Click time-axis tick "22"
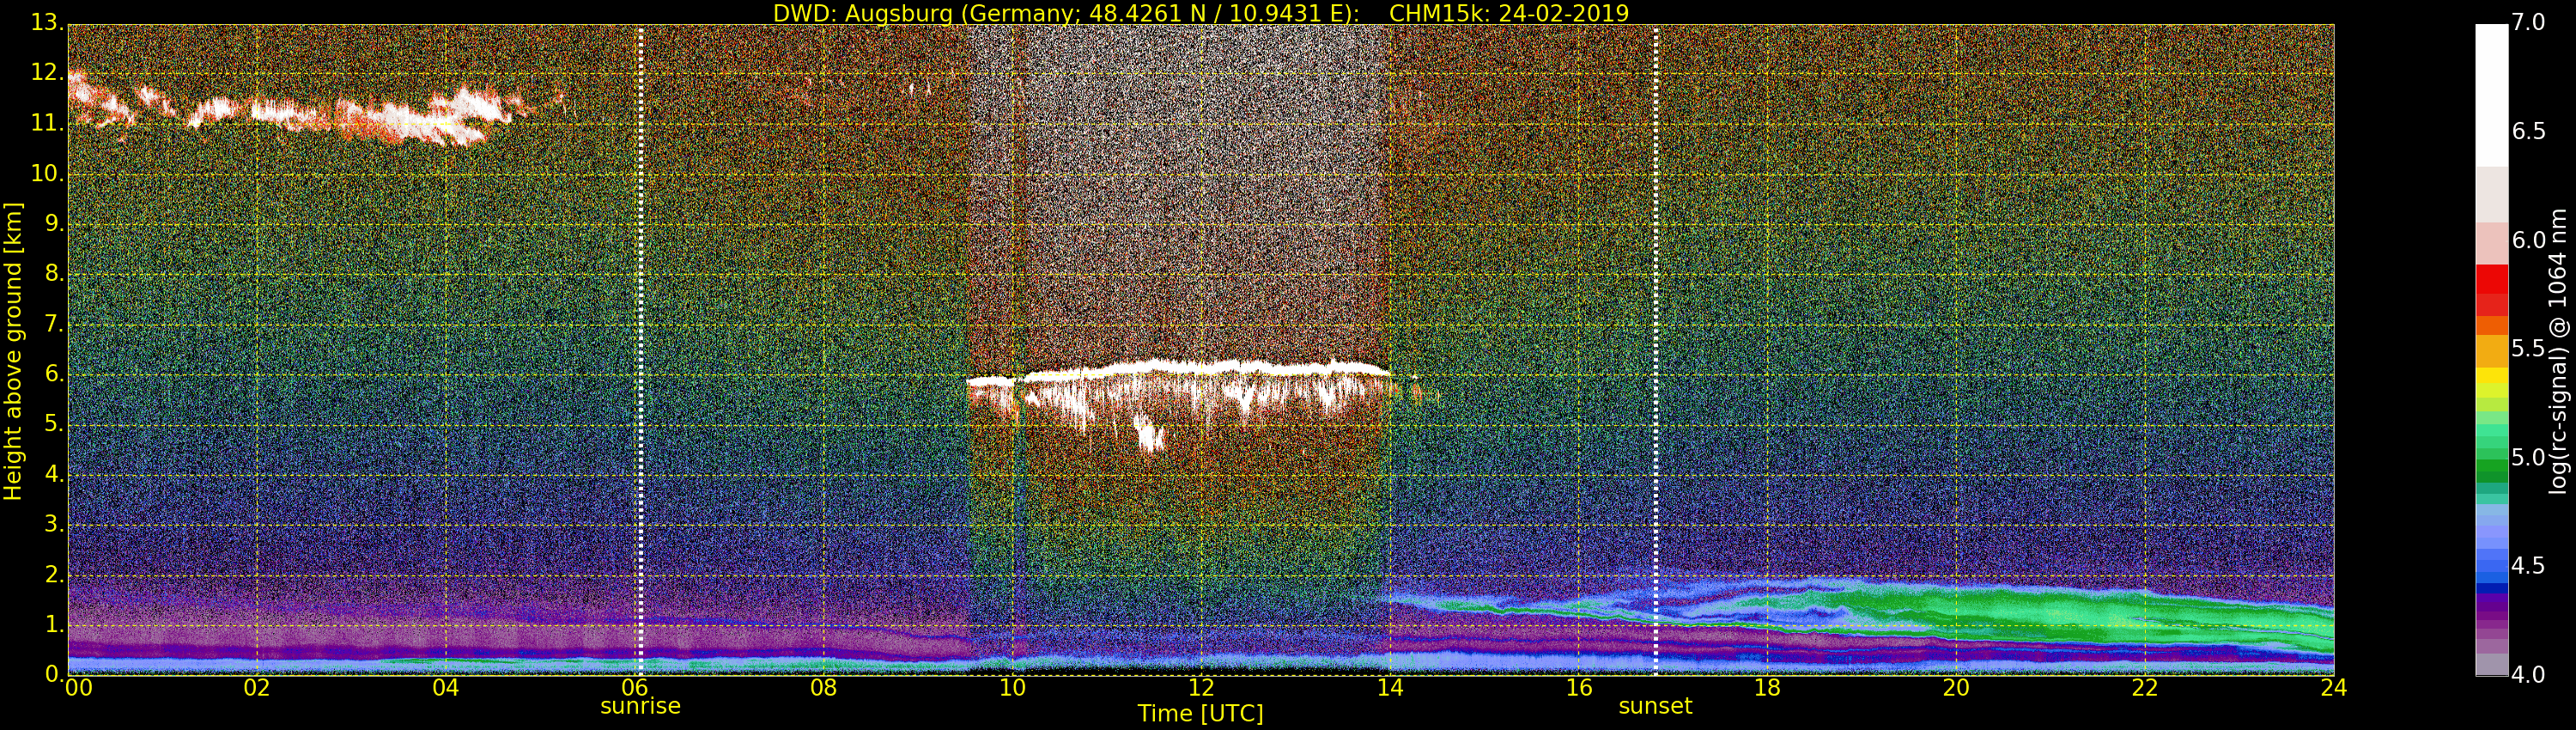2576x730 pixels. point(2145,688)
